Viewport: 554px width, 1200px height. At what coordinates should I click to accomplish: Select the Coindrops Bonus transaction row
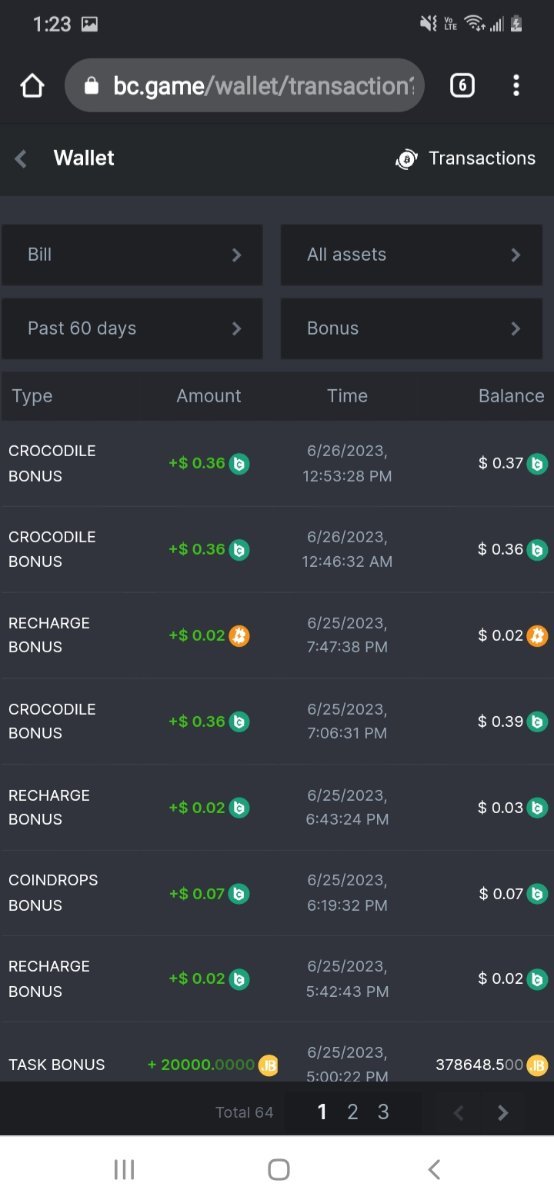(x=277, y=893)
